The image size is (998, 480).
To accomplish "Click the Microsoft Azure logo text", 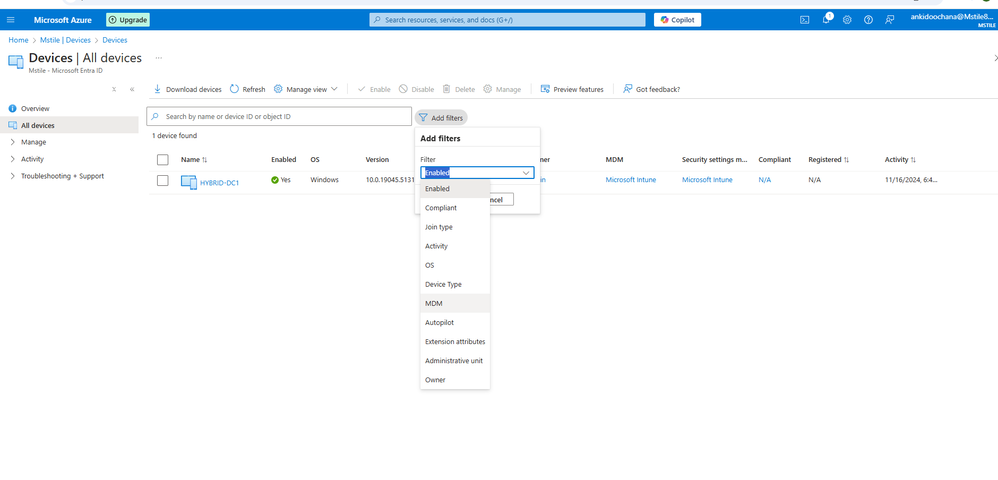I will [62, 20].
